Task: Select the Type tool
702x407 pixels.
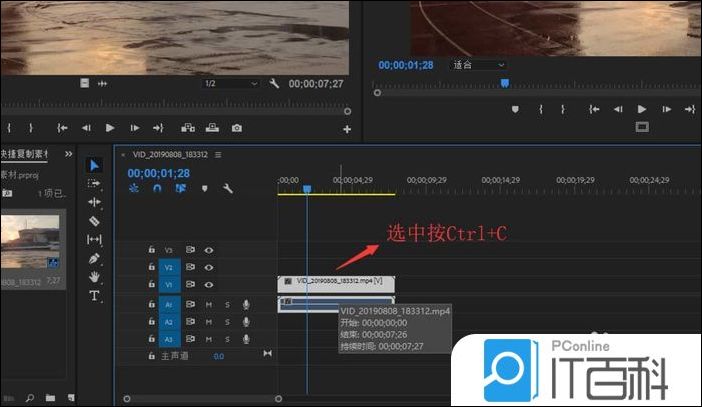Action: click(x=94, y=296)
